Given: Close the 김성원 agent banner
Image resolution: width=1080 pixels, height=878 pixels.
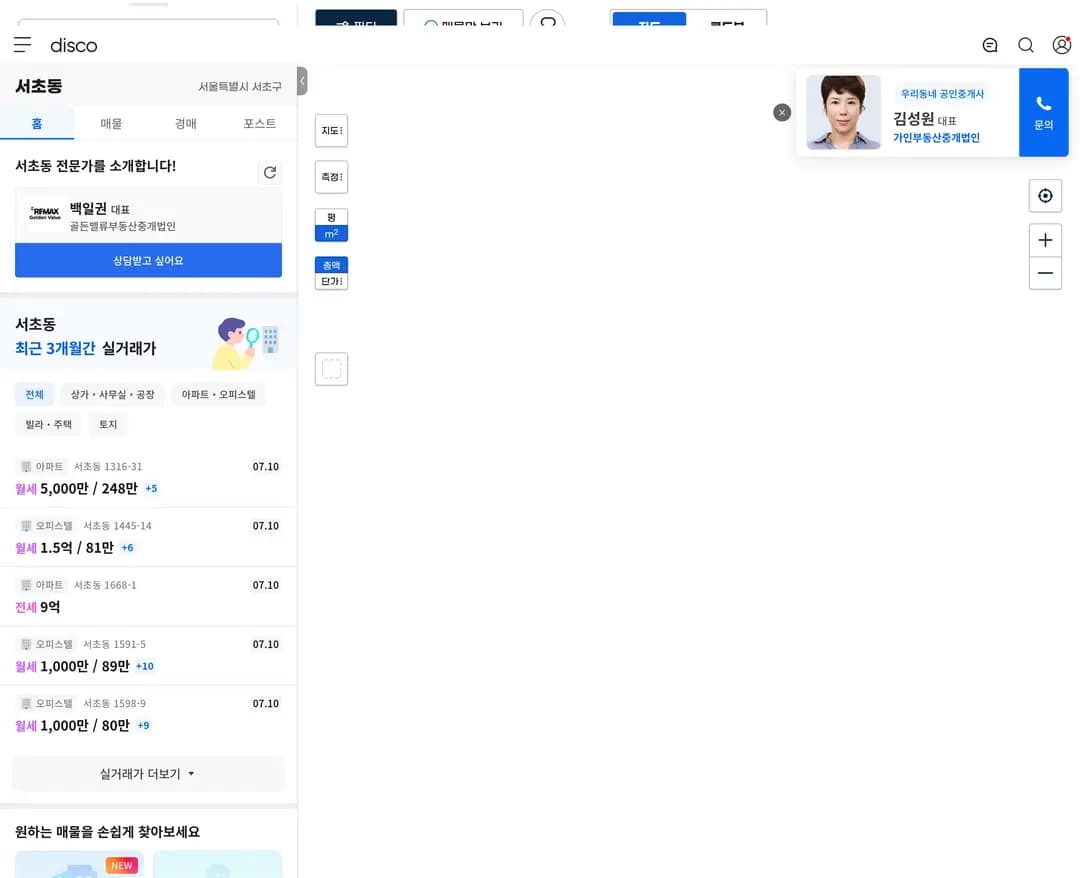Looking at the screenshot, I should pyautogui.click(x=782, y=112).
